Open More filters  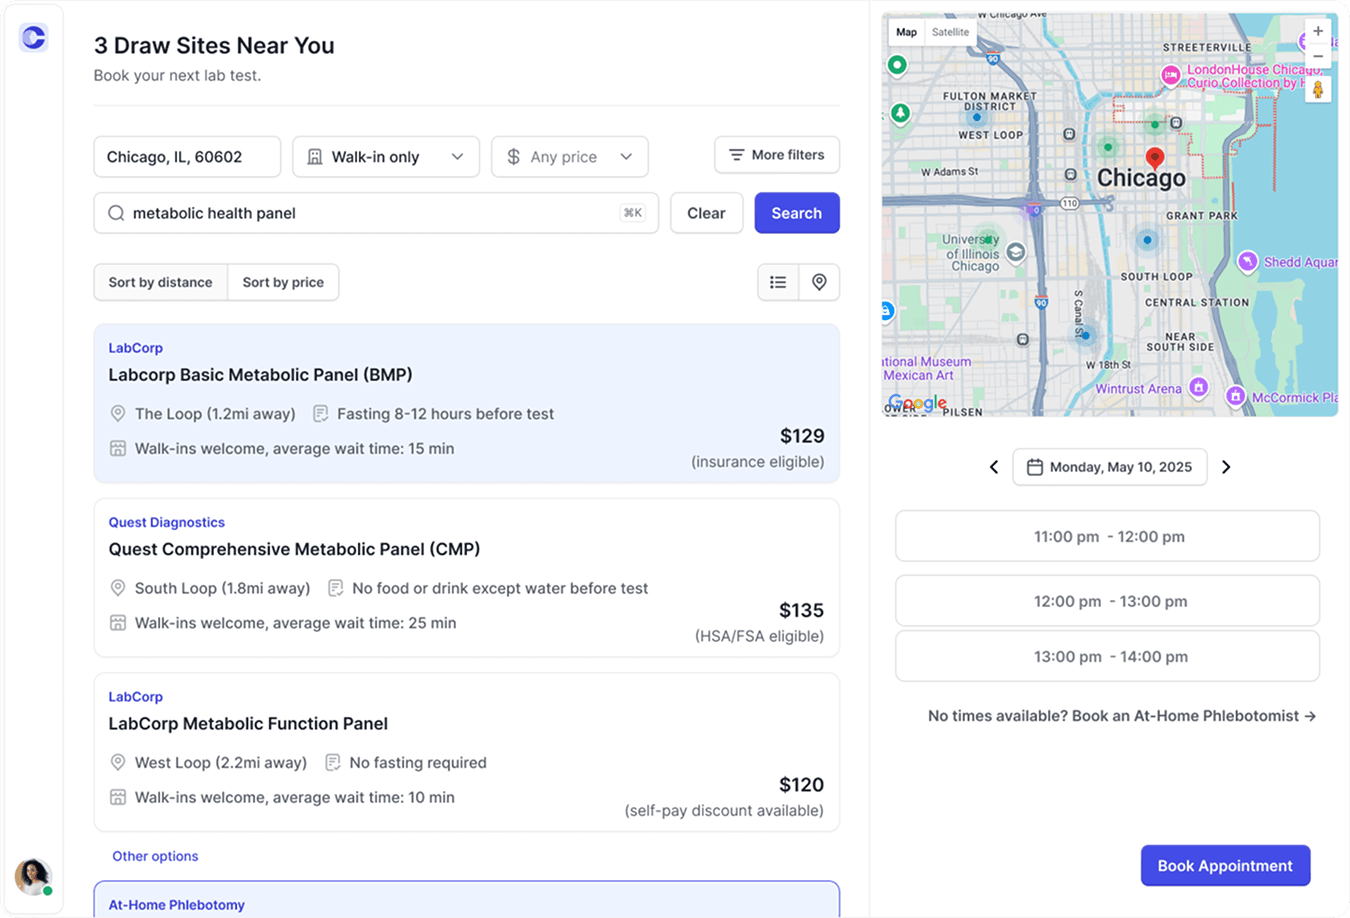(777, 155)
